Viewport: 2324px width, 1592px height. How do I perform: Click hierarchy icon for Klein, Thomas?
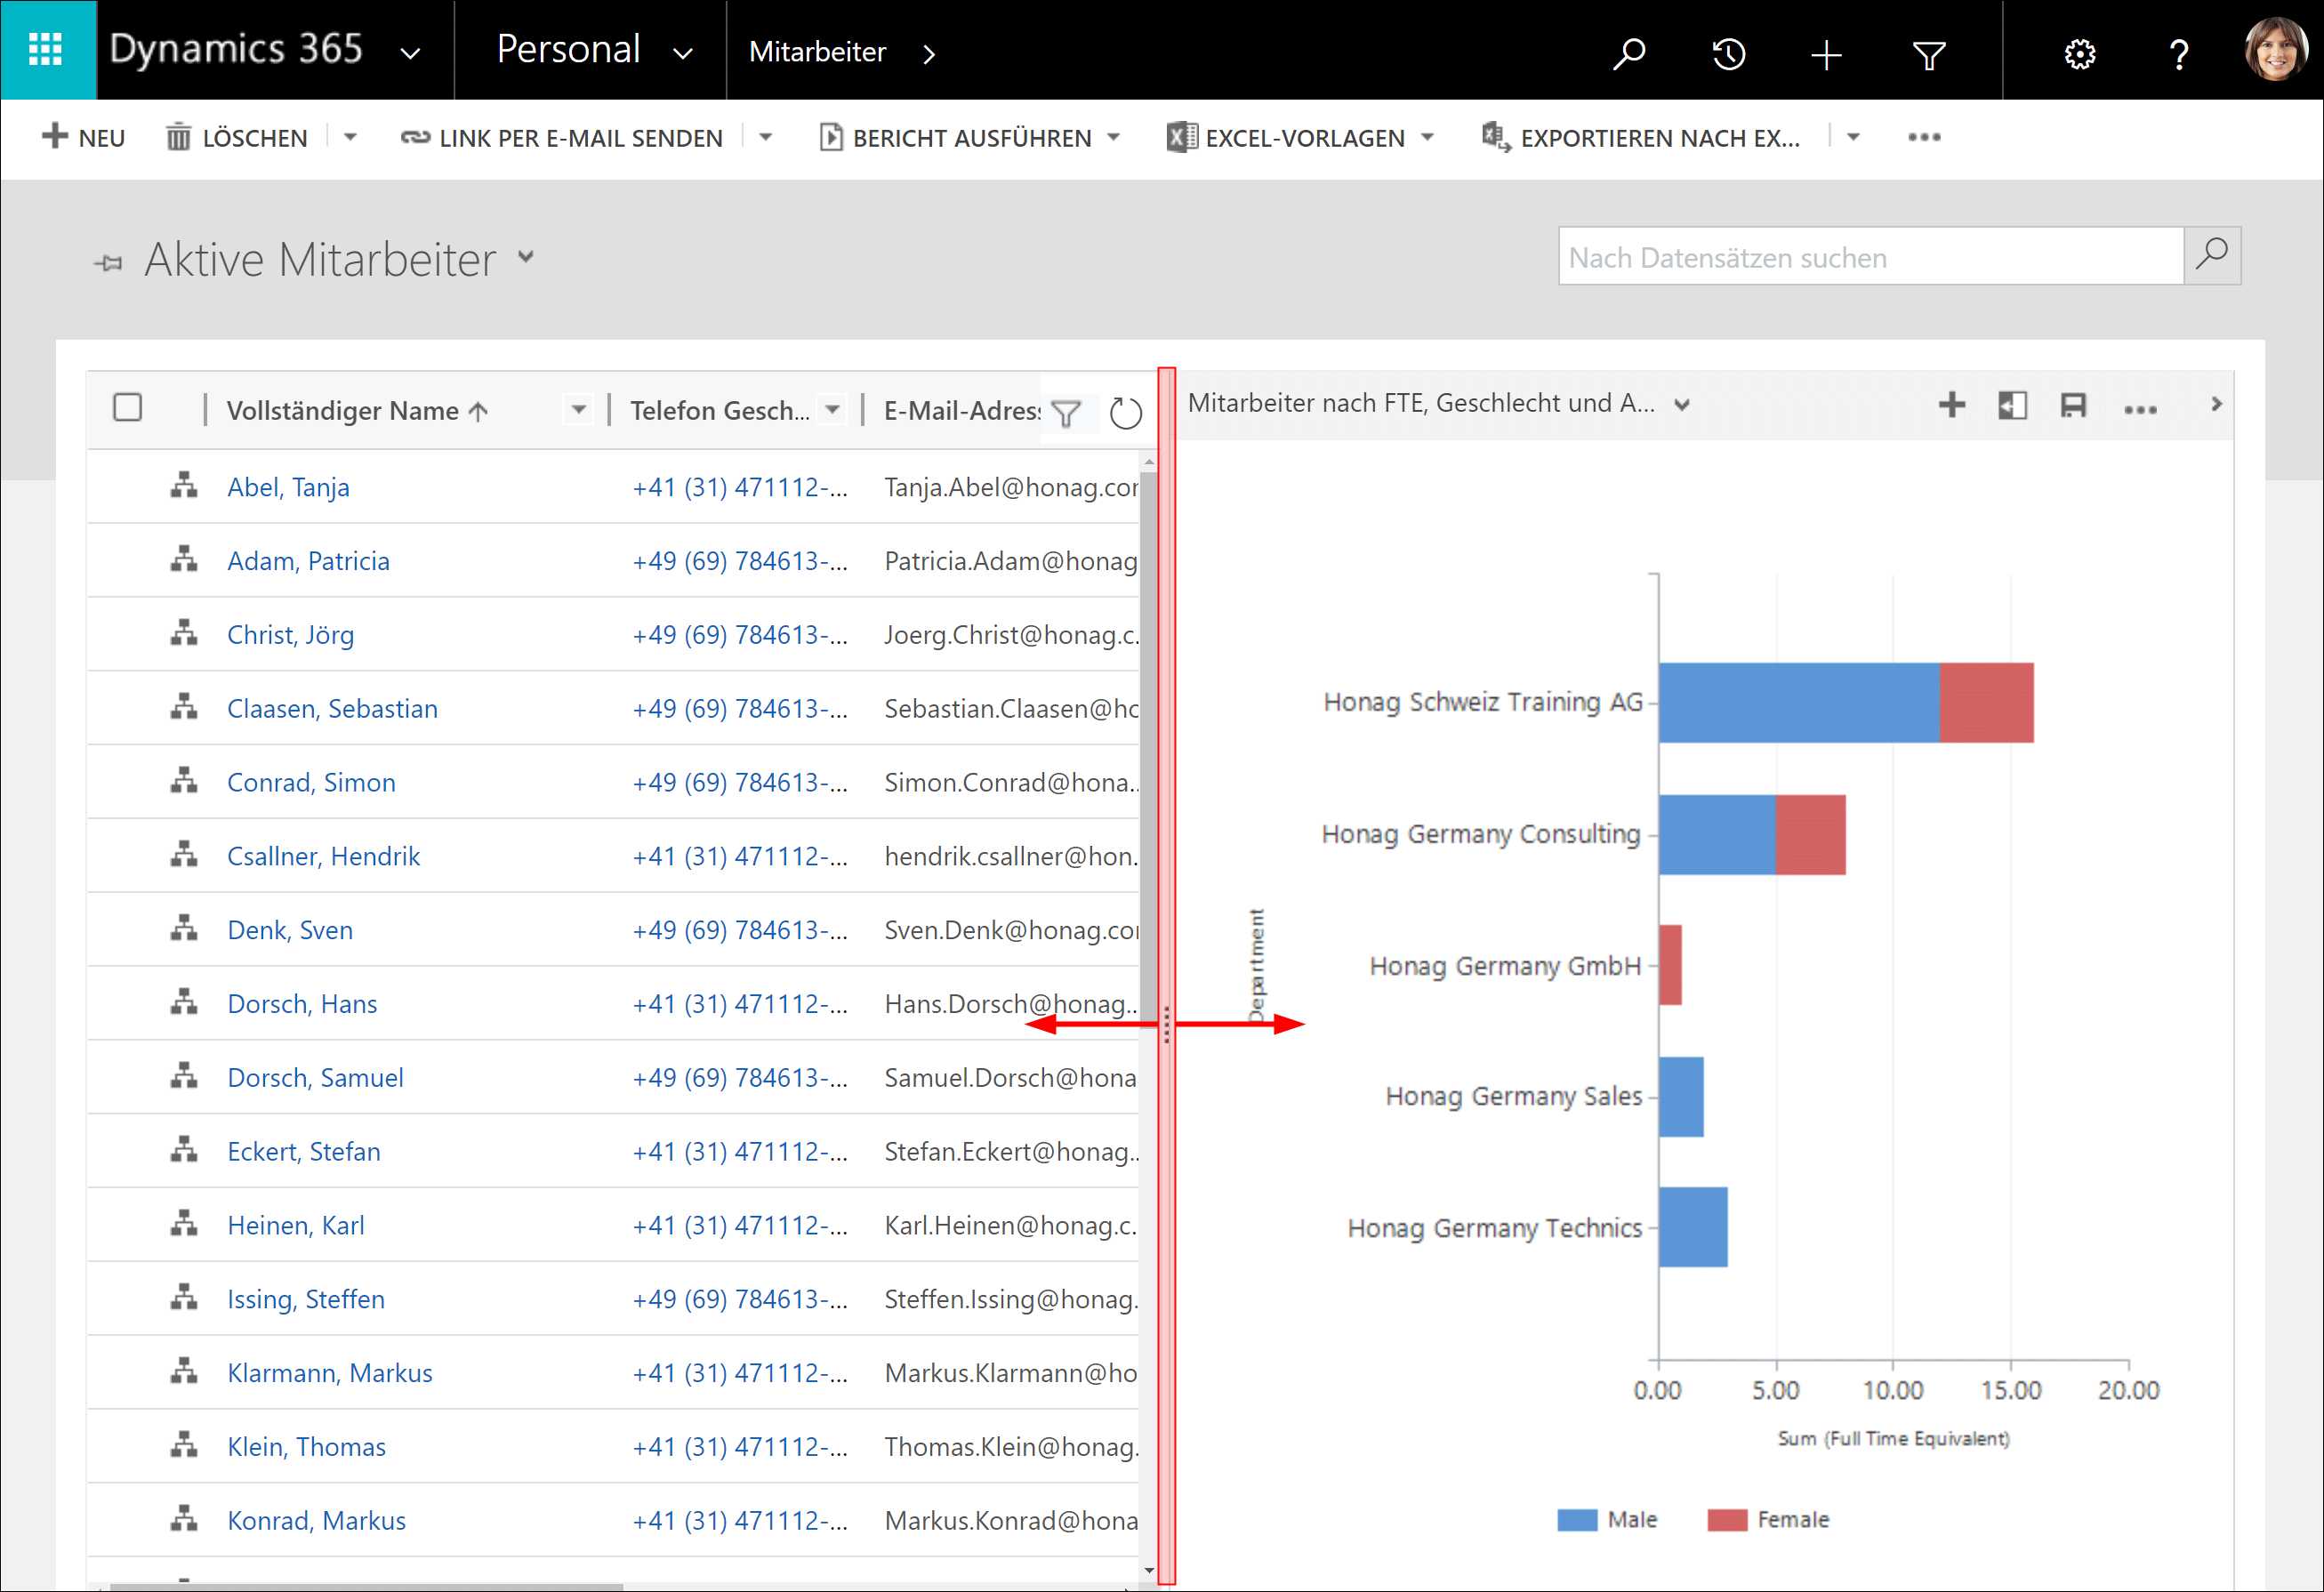tap(184, 1445)
